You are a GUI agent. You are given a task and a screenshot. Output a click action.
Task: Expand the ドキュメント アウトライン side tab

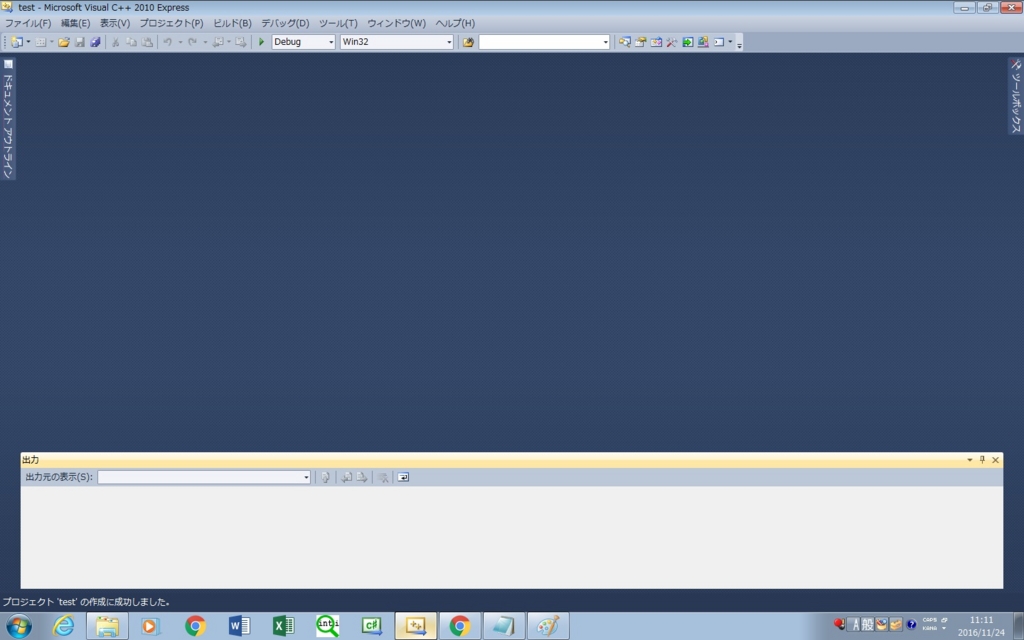click(x=8, y=118)
